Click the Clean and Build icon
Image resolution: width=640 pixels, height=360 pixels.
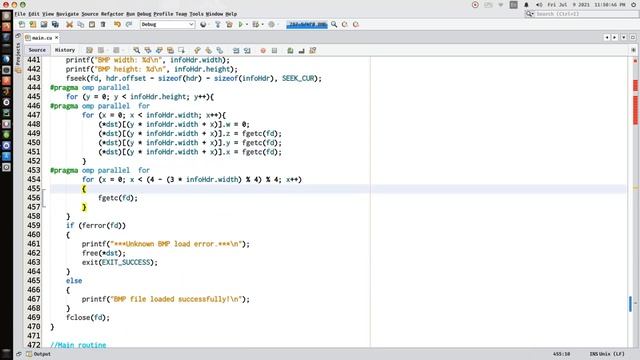(x=229, y=24)
